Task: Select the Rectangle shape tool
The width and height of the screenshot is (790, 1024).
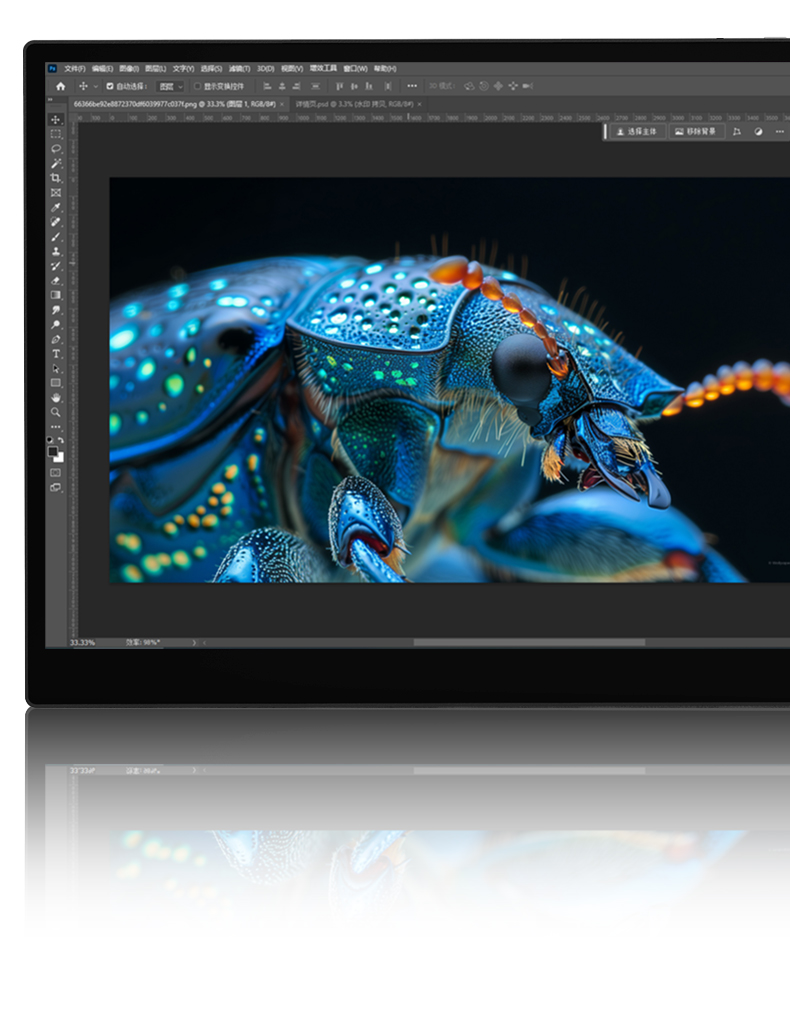Action: coord(55,383)
